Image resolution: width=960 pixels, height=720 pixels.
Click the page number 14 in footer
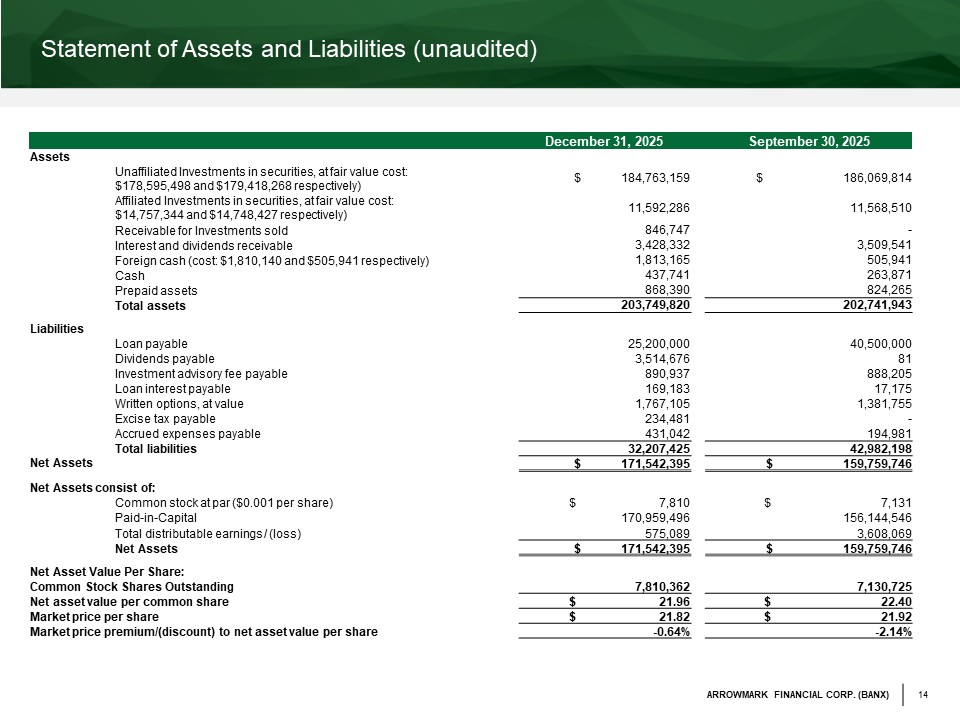tap(924, 695)
